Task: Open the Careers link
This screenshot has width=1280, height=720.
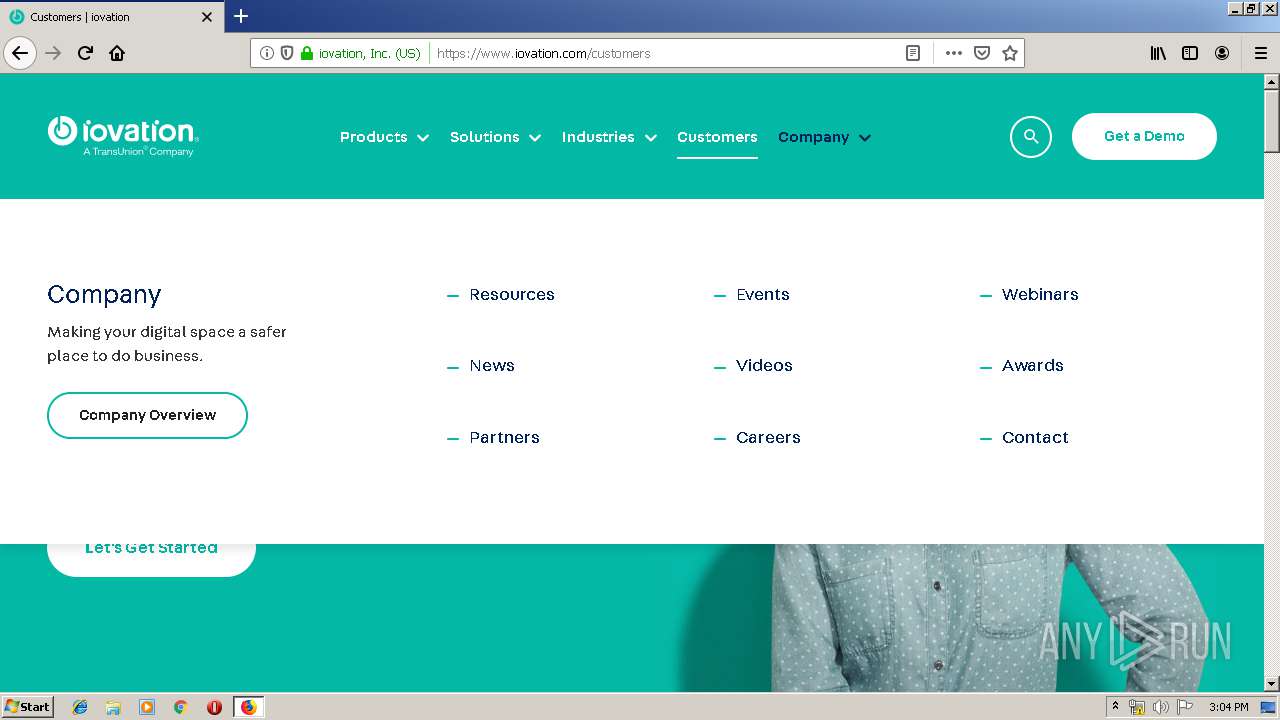Action: point(768,437)
